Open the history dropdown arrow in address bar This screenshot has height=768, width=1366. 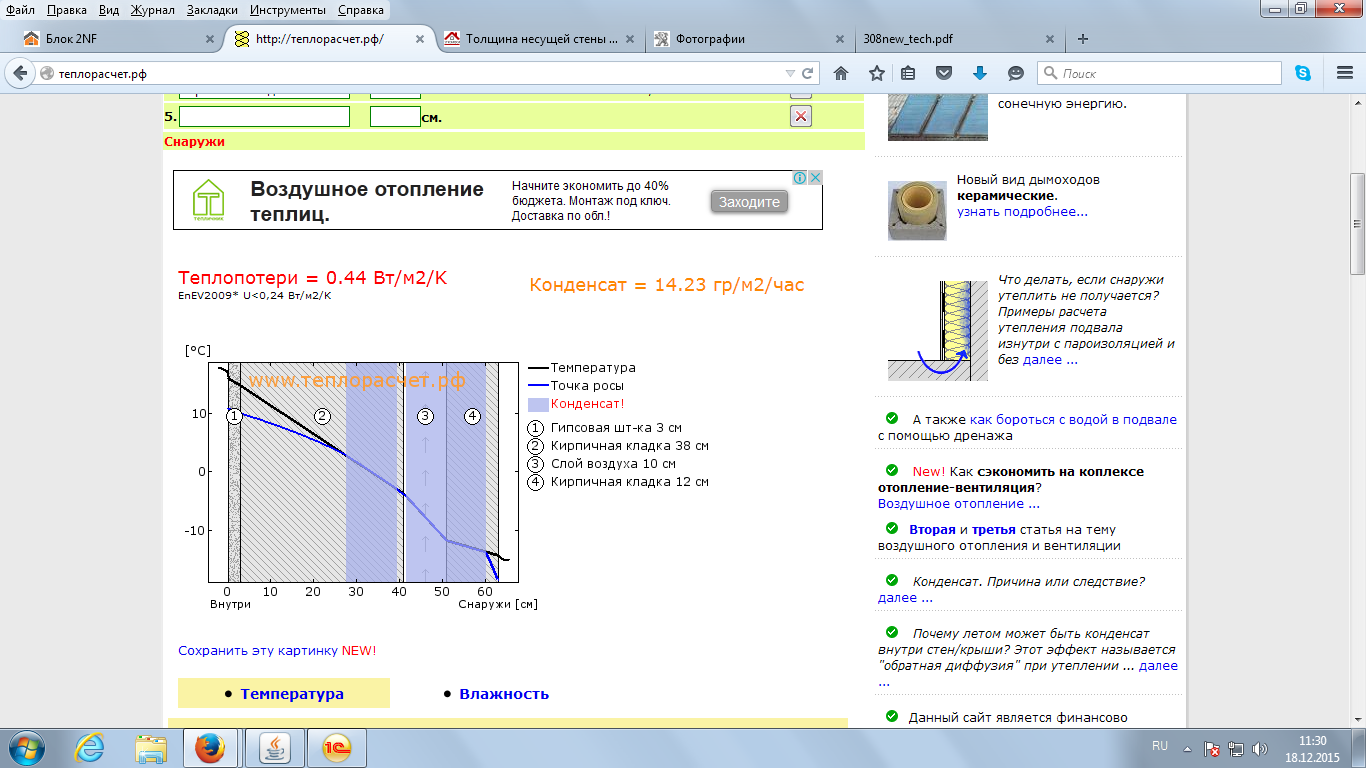pos(790,73)
